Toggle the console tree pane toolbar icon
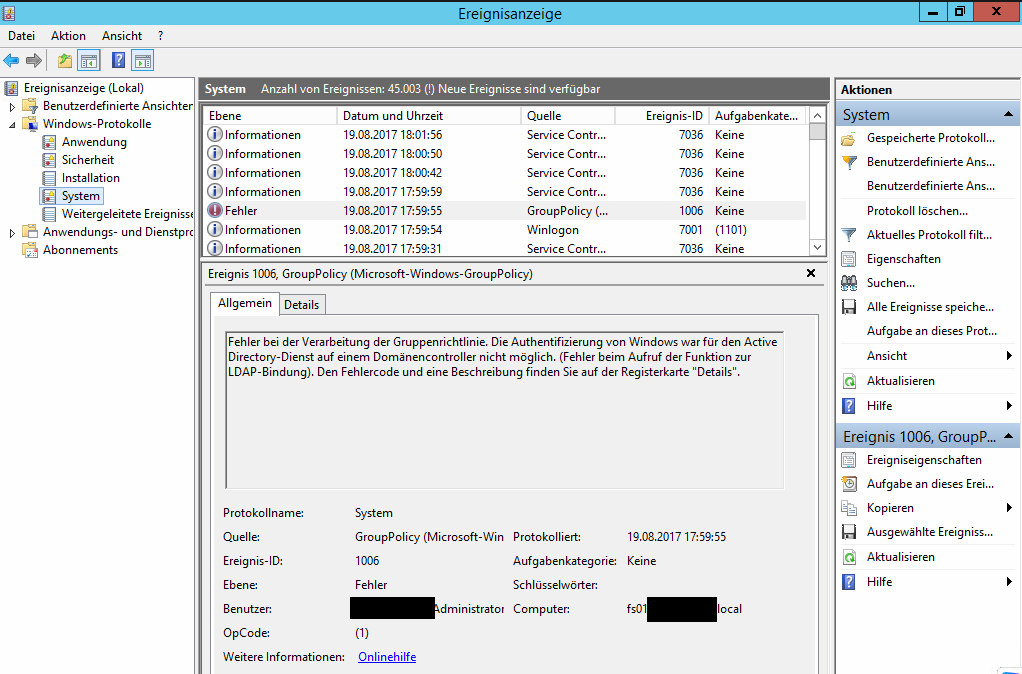 (x=89, y=61)
